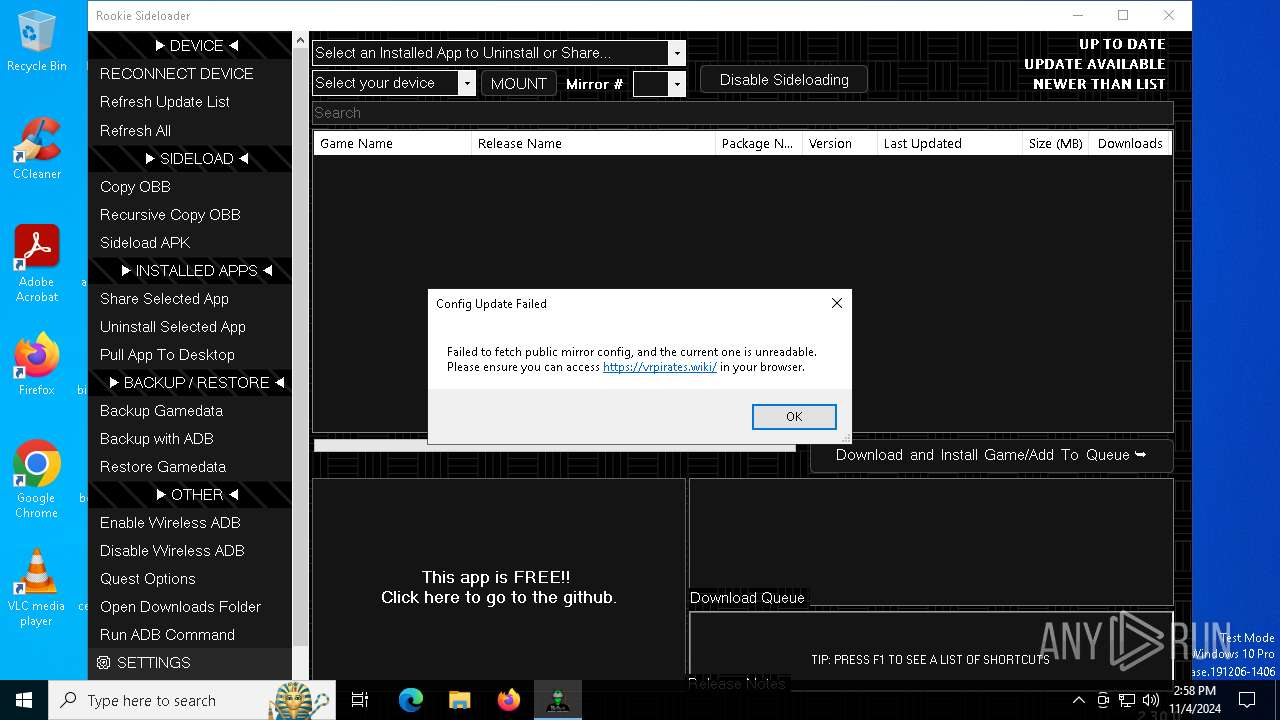Click Backup with ADB
This screenshot has height=720, width=1280.
click(x=190, y=439)
